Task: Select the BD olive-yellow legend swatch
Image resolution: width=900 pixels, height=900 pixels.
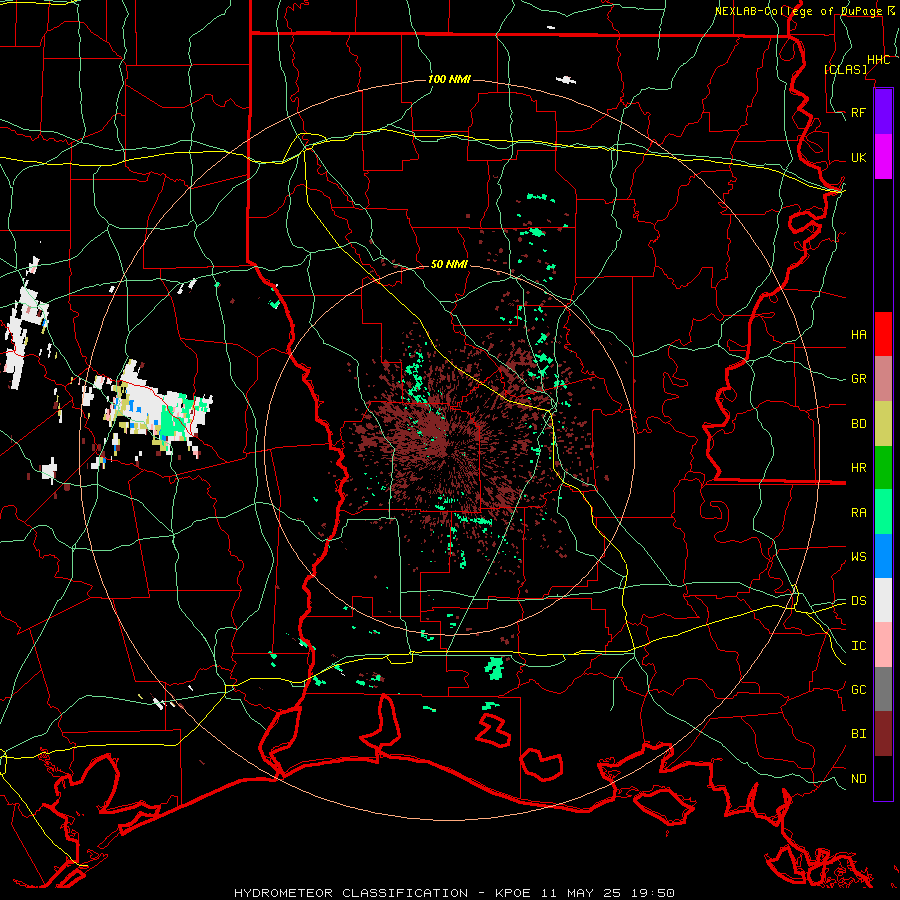Action: click(883, 423)
